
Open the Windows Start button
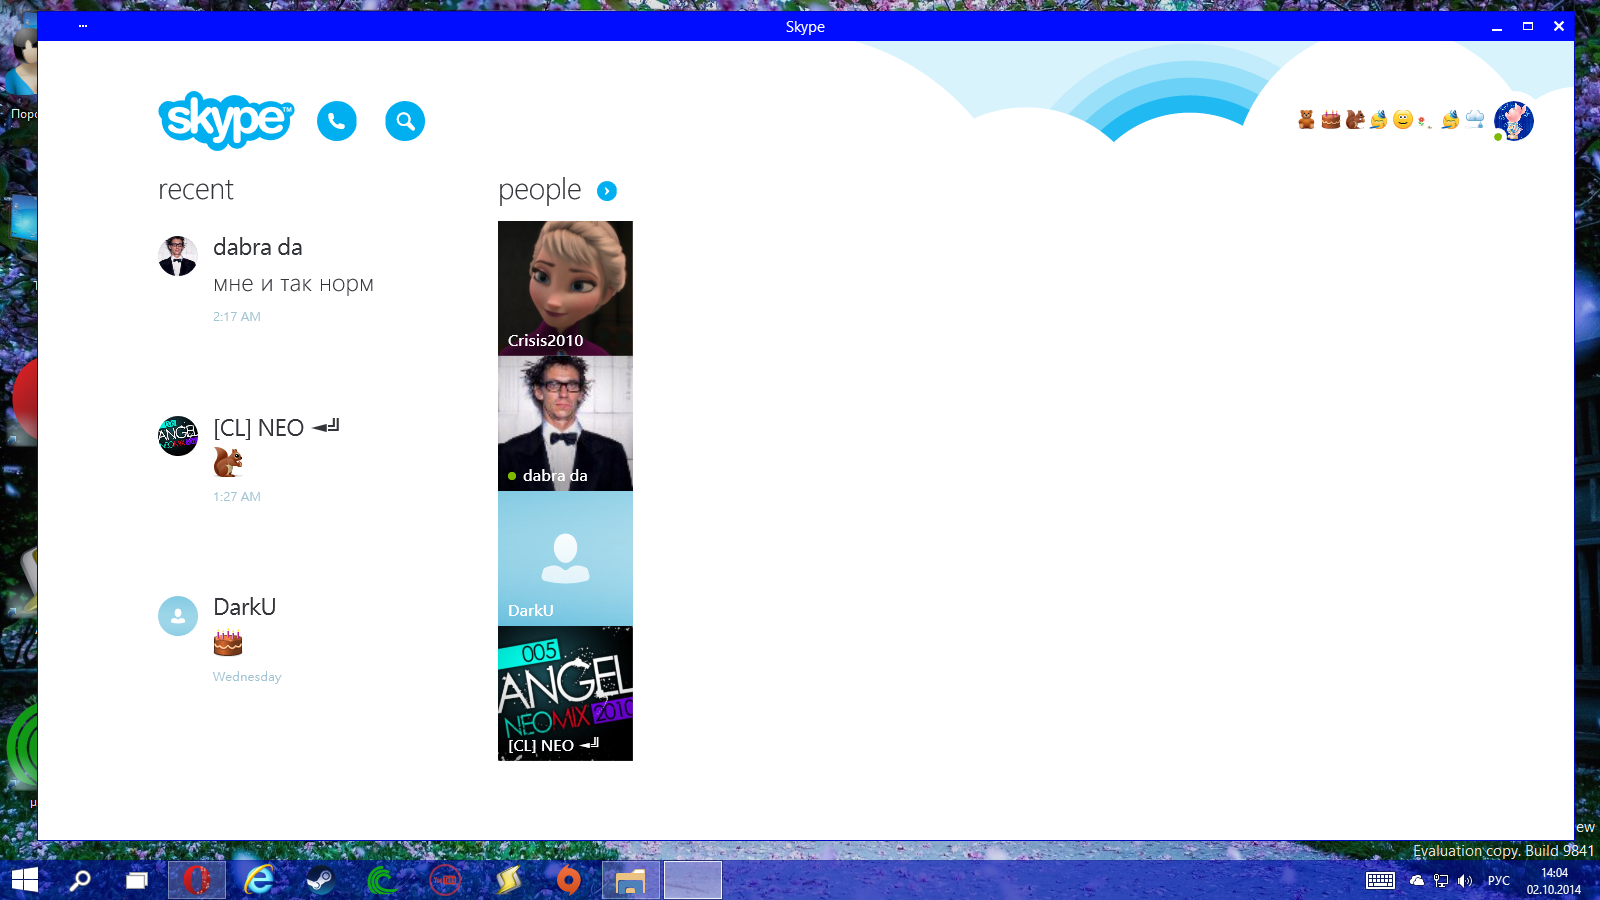(x=25, y=880)
